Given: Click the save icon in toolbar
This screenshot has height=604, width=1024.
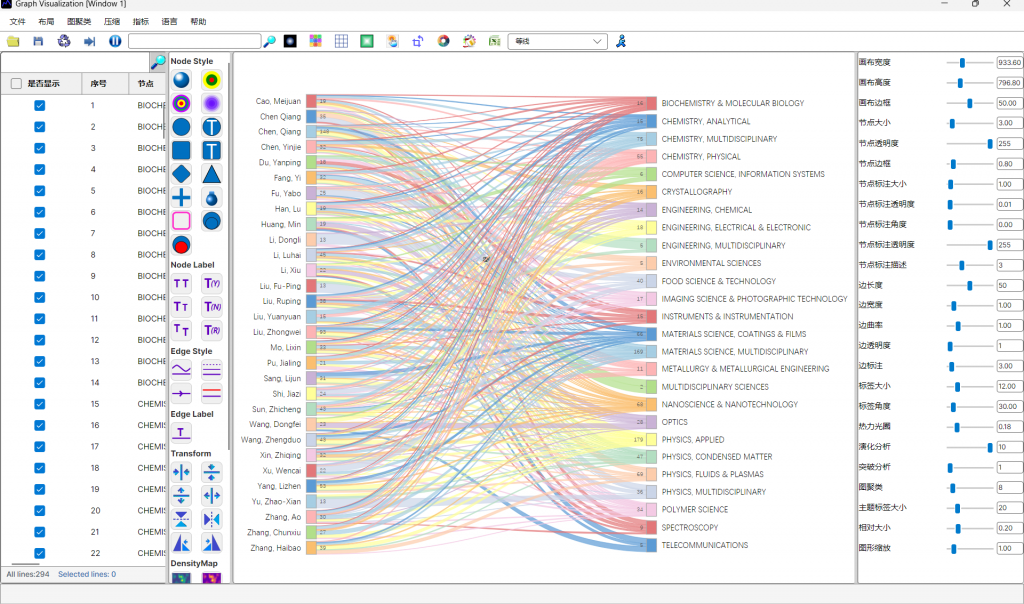Looking at the screenshot, I should (x=38, y=41).
